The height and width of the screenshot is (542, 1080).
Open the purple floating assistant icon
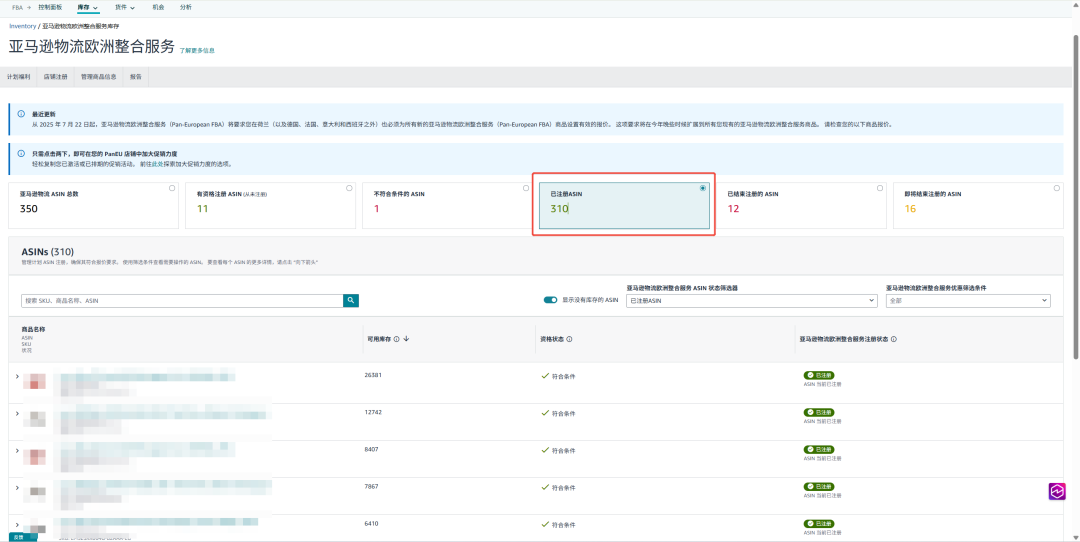point(1057,491)
